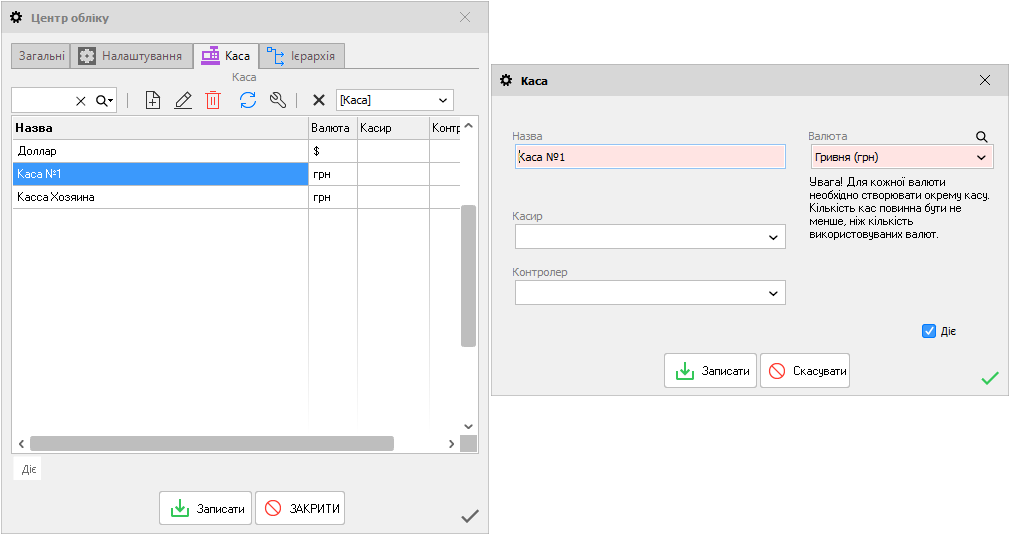Viewport: 1011px width, 534px height.
Task: Click the blue refresh arrows icon
Action: pos(248,100)
